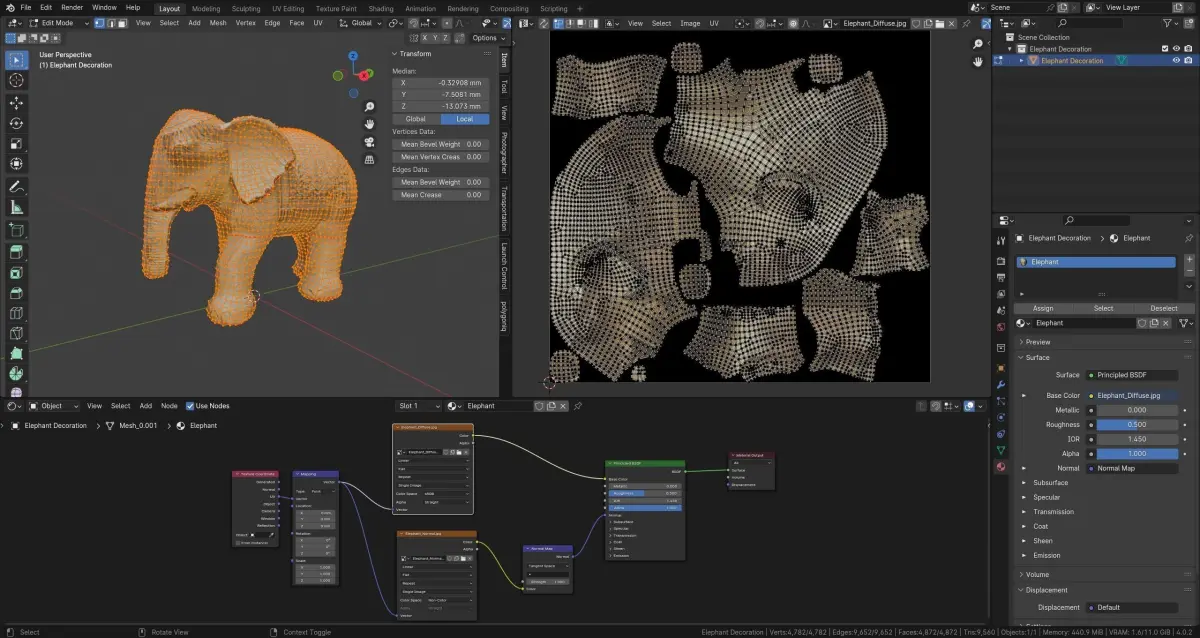1200x638 pixels.
Task: Activate the Annotate pencil tool
Action: [17, 187]
